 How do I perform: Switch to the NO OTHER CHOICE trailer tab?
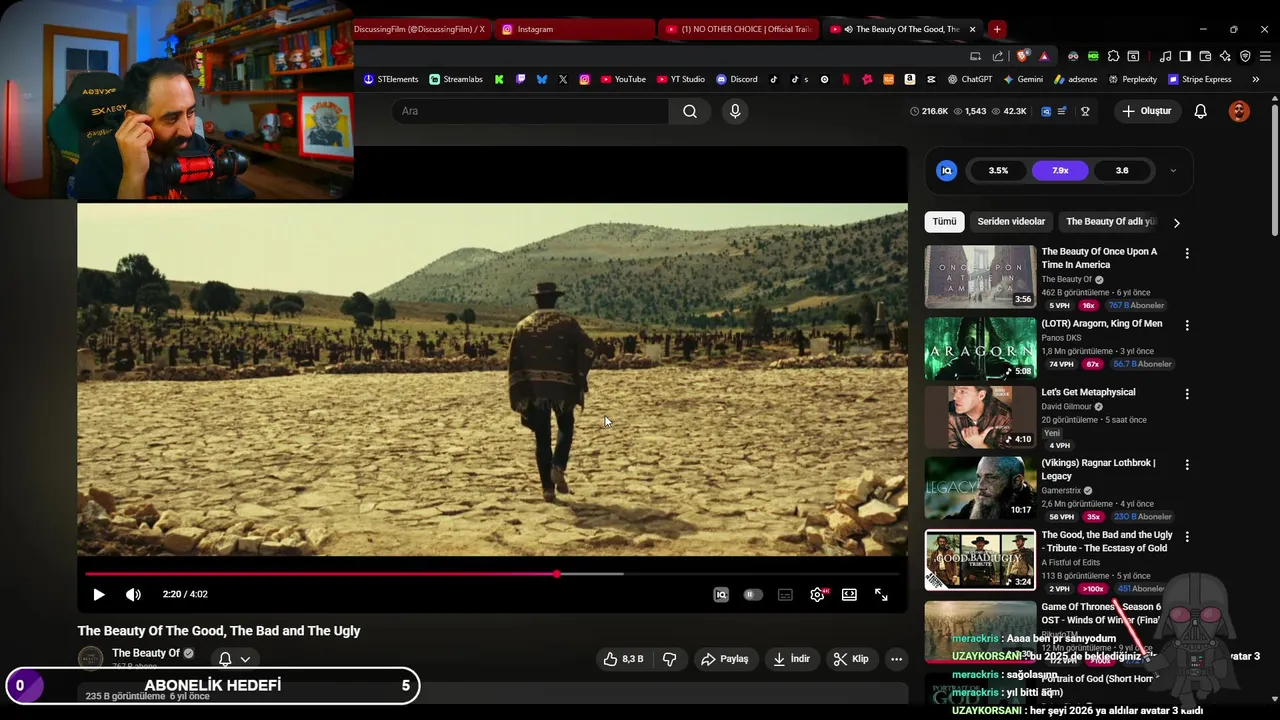click(739, 29)
